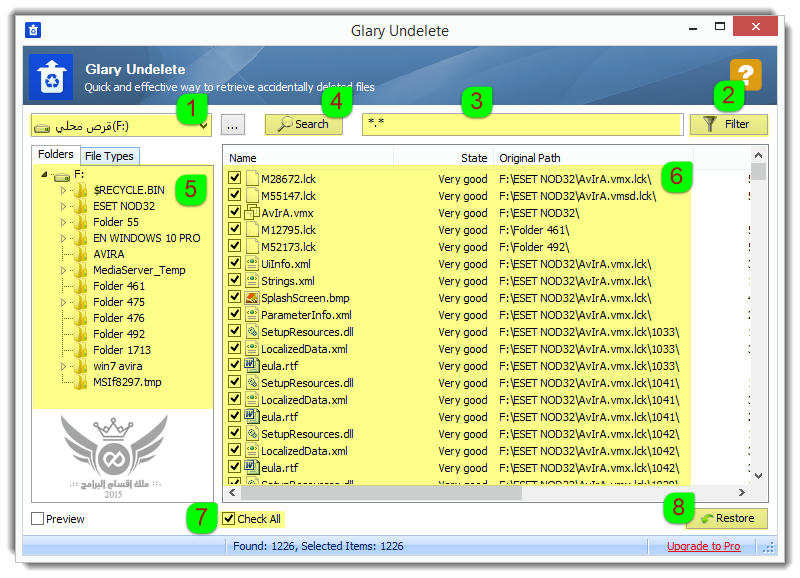
Task: Click the MediaServer_Temp folder icon
Action: [x=80, y=270]
